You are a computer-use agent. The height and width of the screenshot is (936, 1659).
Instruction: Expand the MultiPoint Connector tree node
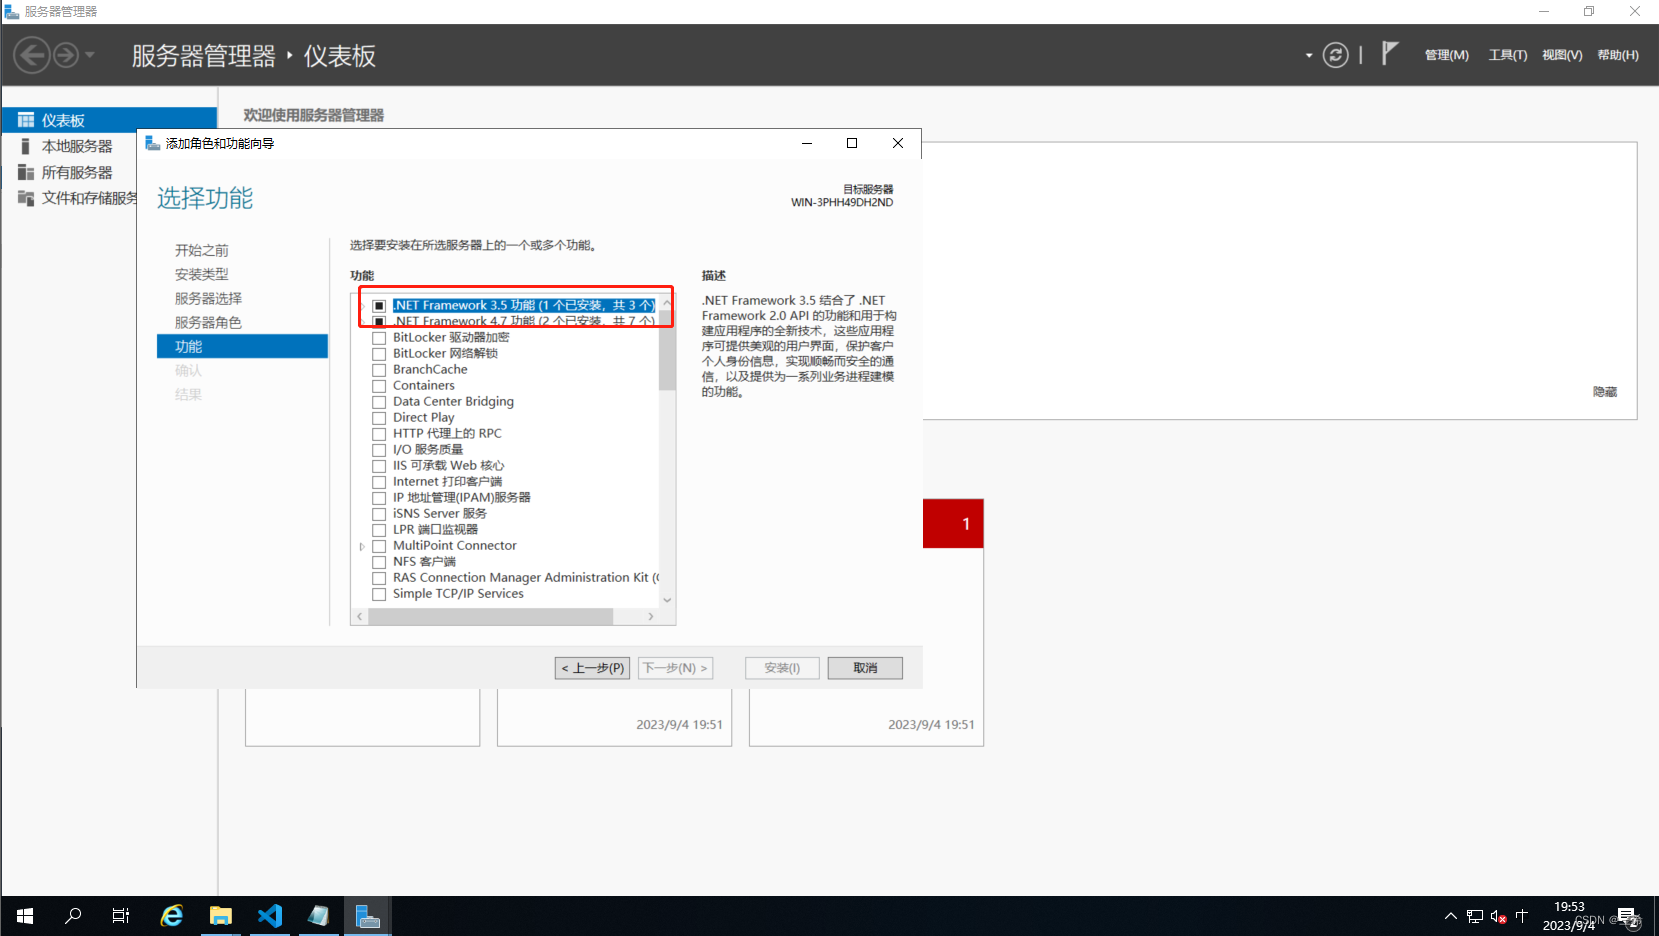362,546
